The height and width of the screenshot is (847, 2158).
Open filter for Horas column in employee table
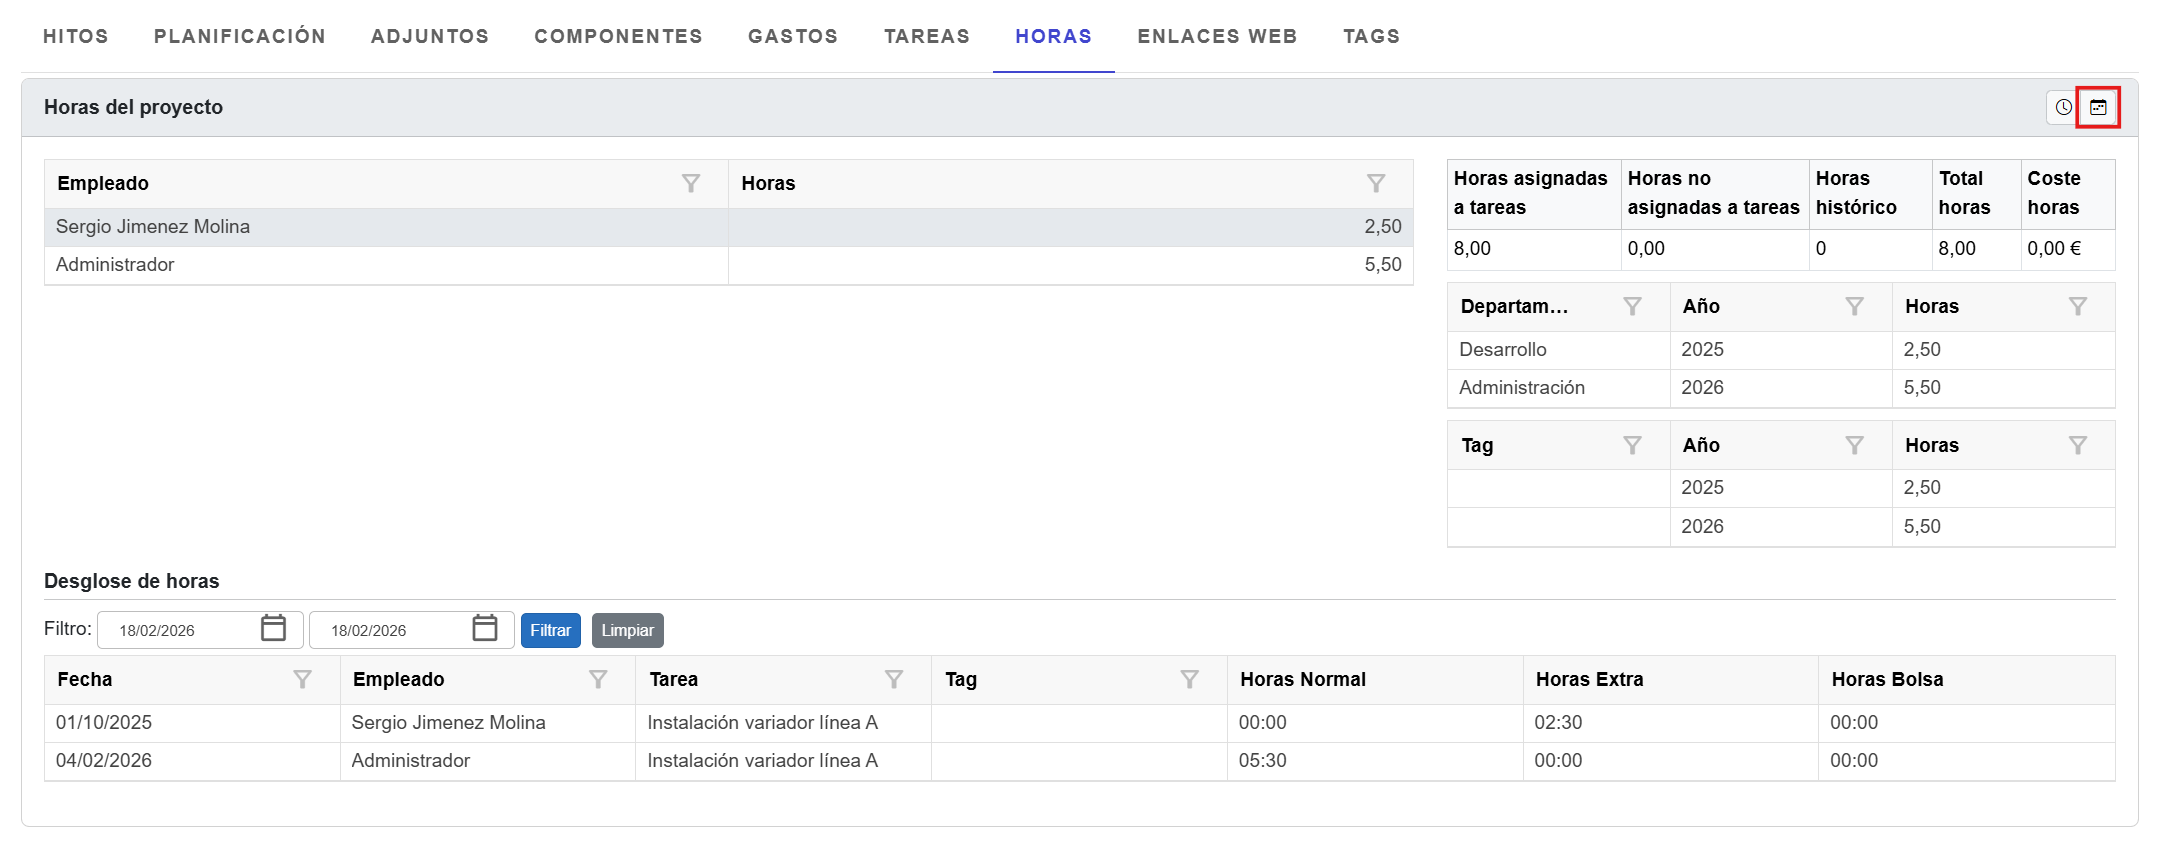point(1376,183)
